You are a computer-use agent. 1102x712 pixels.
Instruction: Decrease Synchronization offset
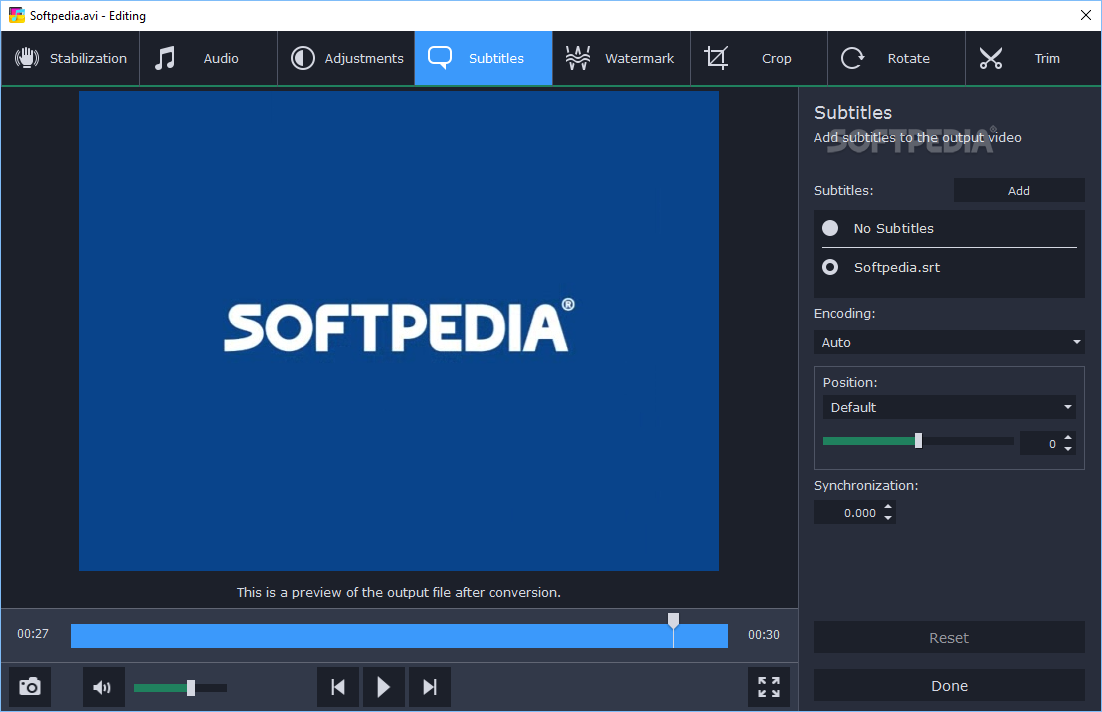click(x=888, y=518)
